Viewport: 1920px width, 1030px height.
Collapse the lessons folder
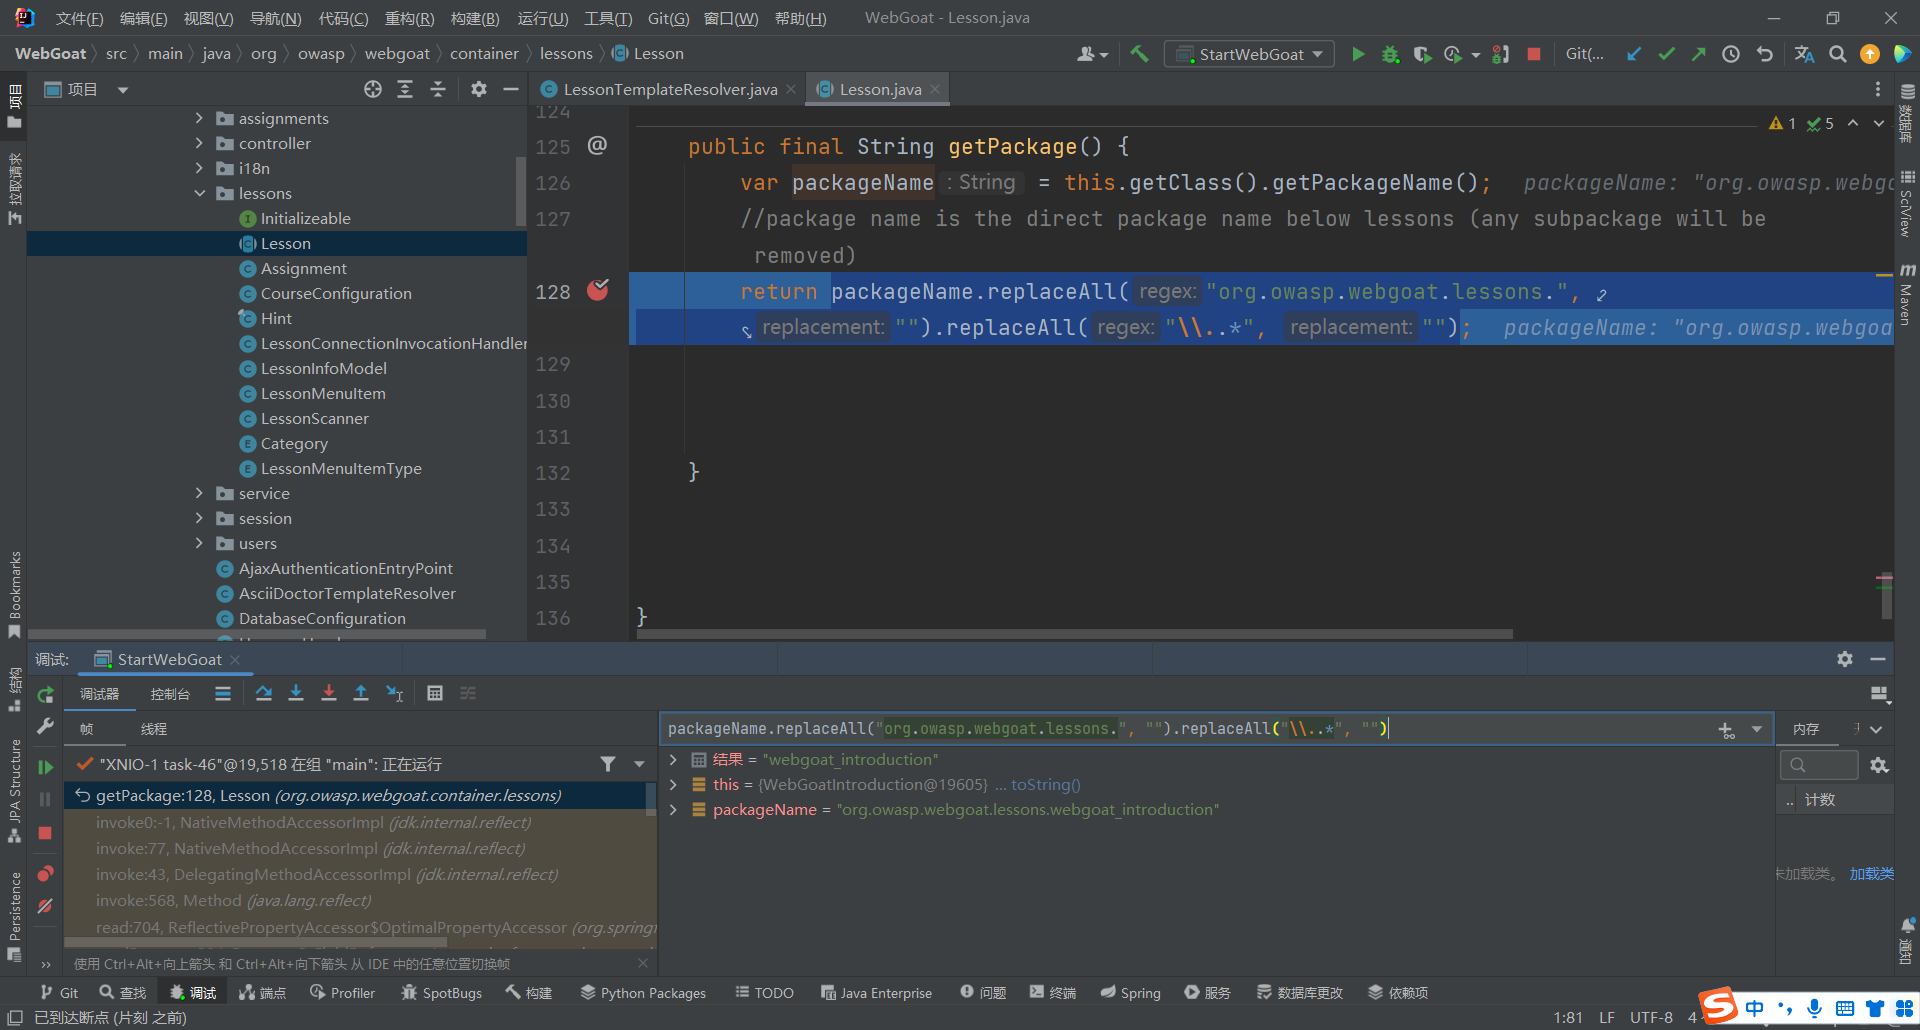[x=199, y=193]
